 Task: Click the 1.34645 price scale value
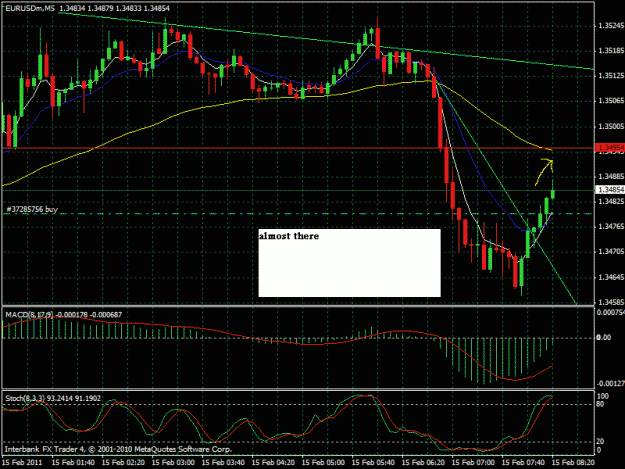pyautogui.click(x=611, y=277)
